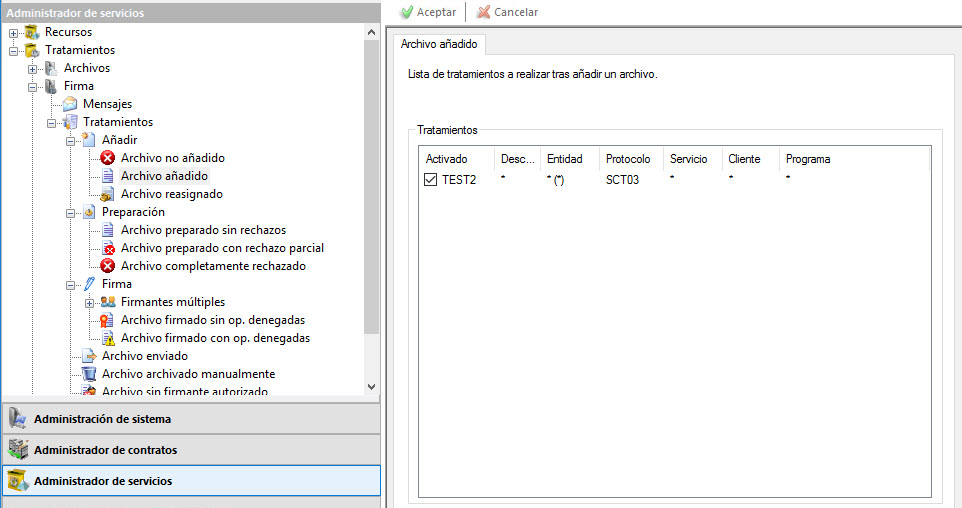This screenshot has height=508, width=962.
Task: Click the Archivo completamente rechazado red icon
Action: click(x=108, y=266)
